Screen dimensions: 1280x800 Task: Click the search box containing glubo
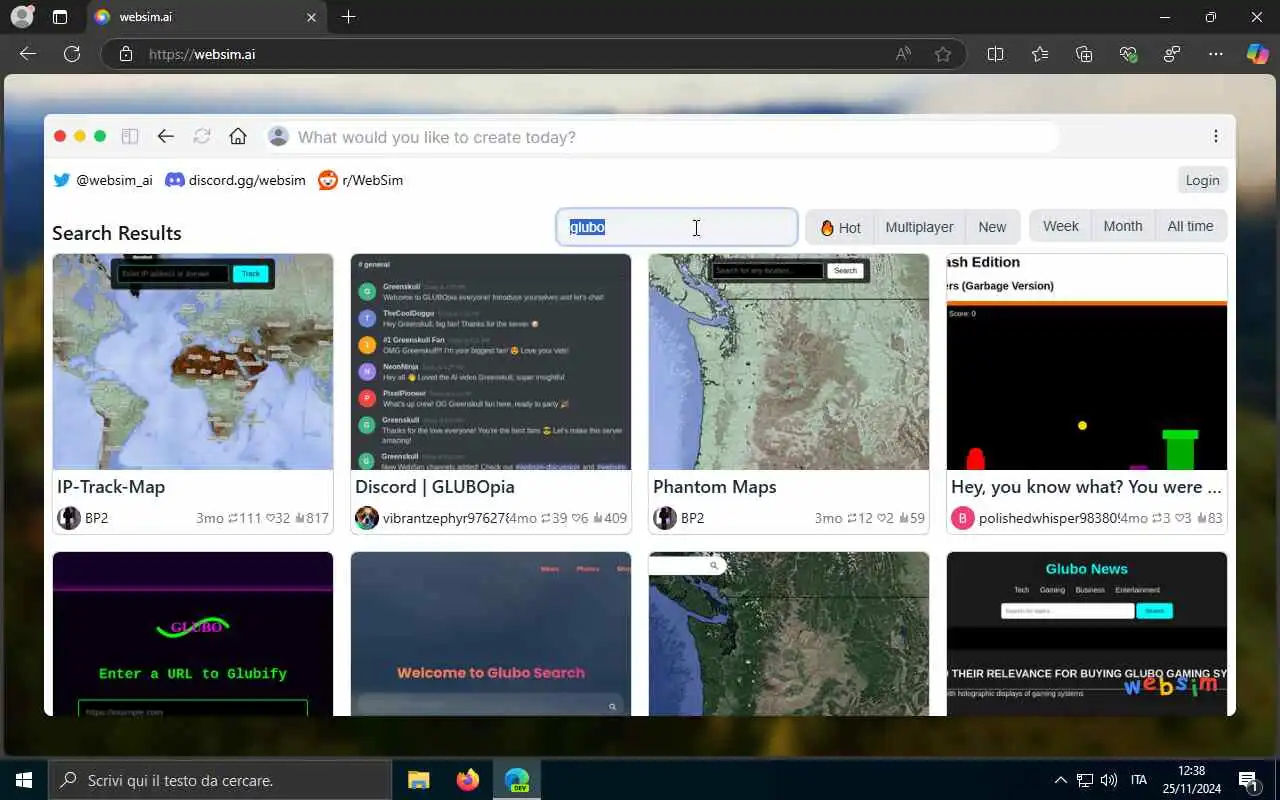(677, 227)
